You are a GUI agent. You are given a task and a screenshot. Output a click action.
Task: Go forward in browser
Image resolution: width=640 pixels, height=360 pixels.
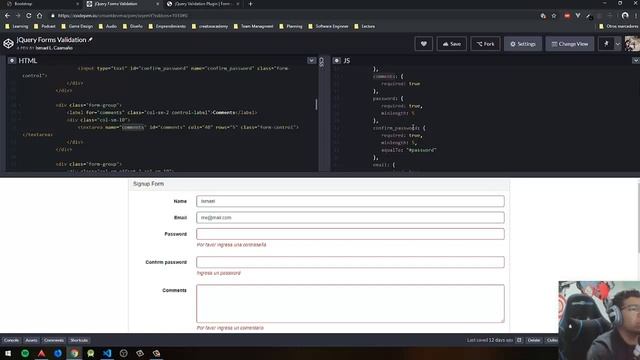(18, 16)
